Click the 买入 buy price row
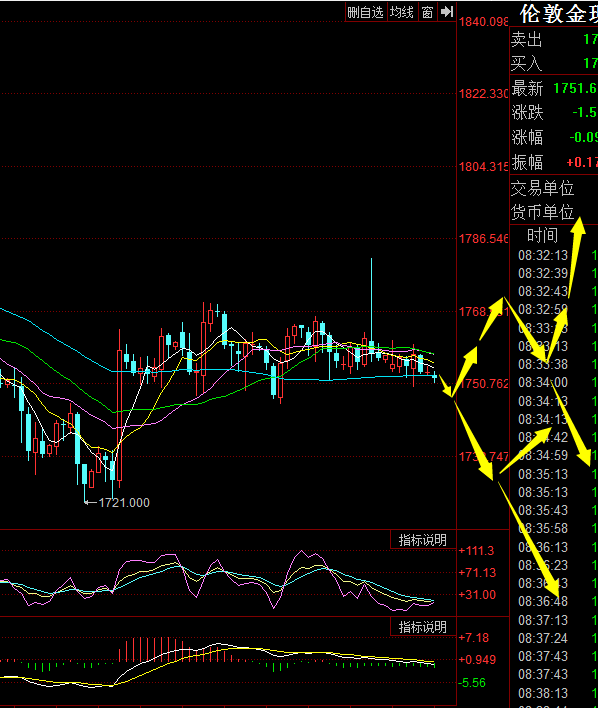598x708 pixels. point(554,63)
